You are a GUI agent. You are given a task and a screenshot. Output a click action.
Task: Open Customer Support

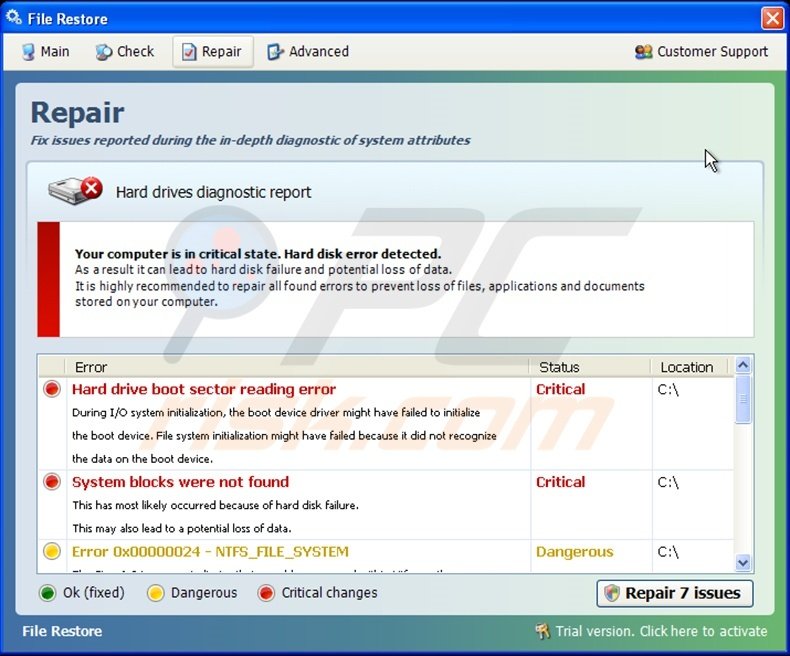point(701,52)
